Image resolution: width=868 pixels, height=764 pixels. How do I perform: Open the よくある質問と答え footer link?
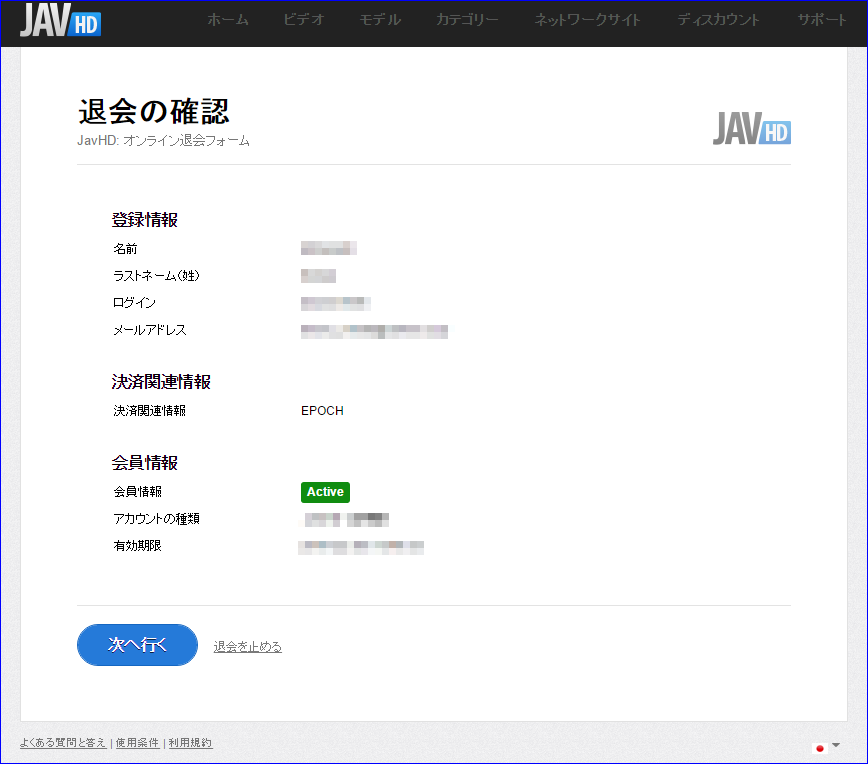tap(63, 743)
